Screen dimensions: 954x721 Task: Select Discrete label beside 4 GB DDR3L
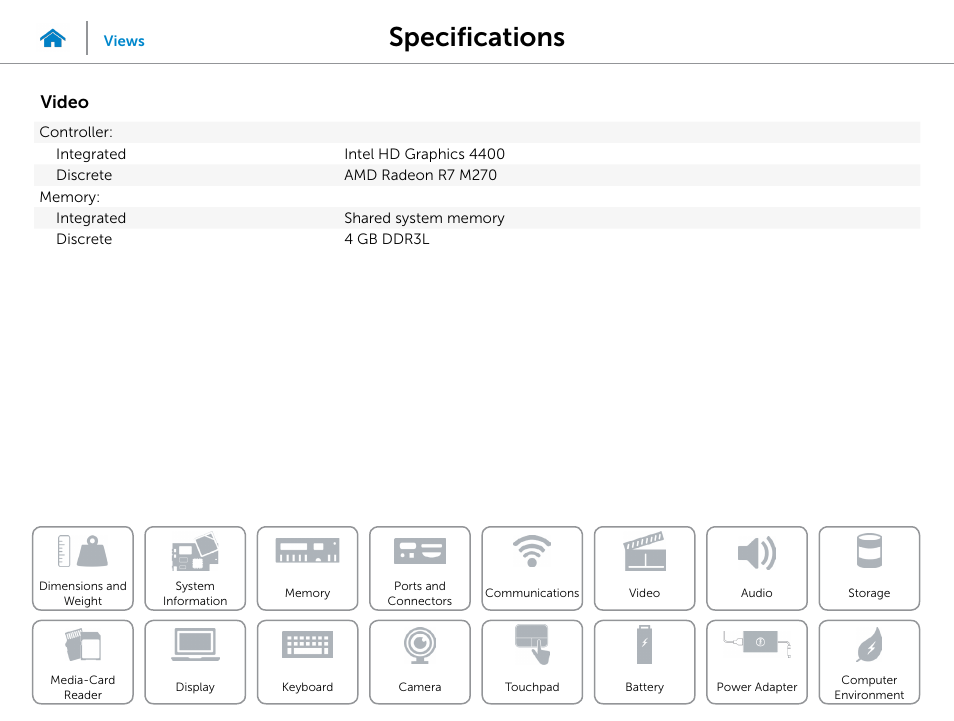(84, 239)
